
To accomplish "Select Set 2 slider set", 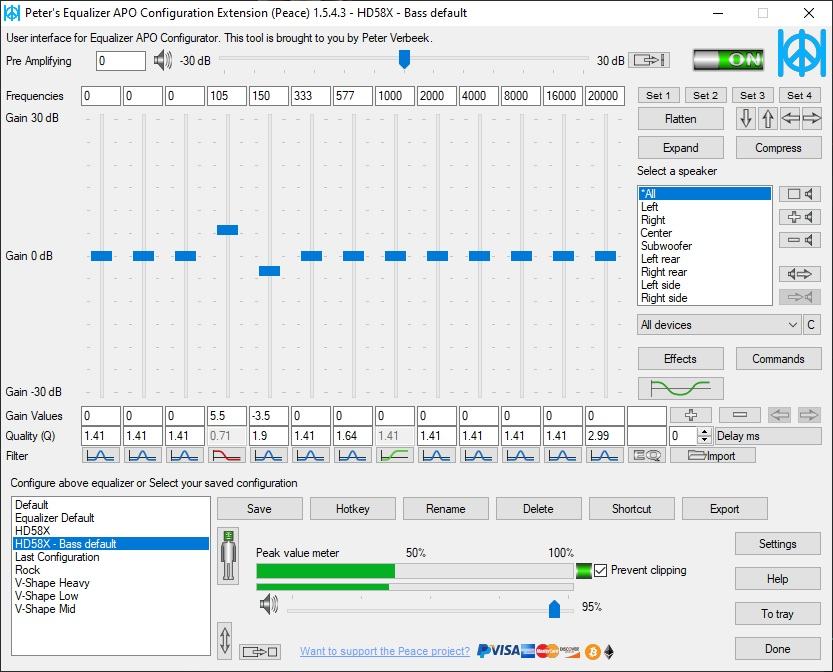I will pyautogui.click(x=706, y=96).
